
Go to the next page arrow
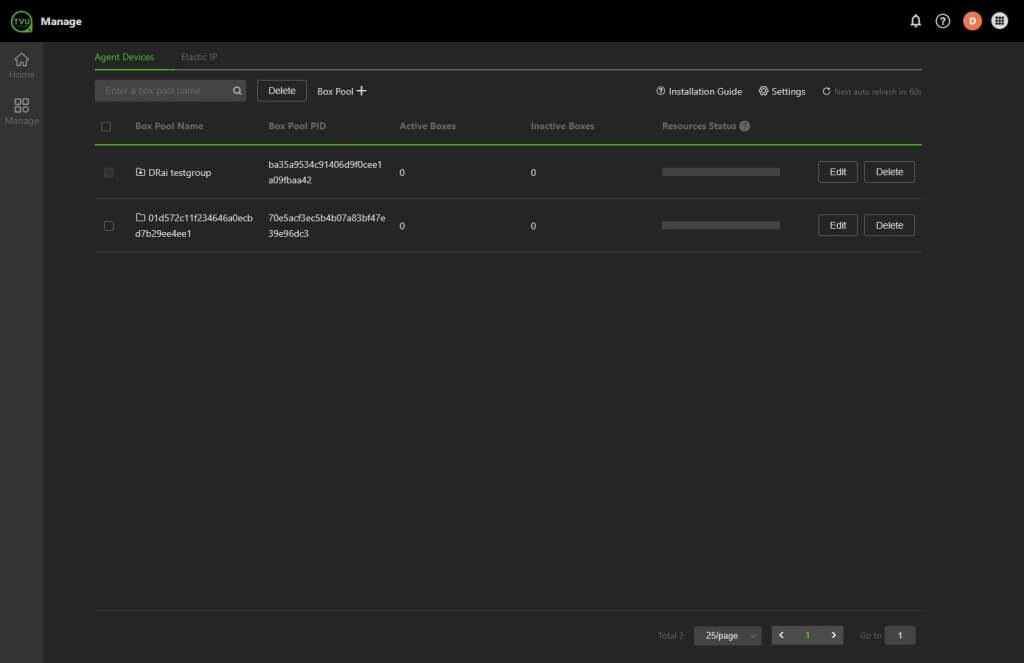coord(833,635)
